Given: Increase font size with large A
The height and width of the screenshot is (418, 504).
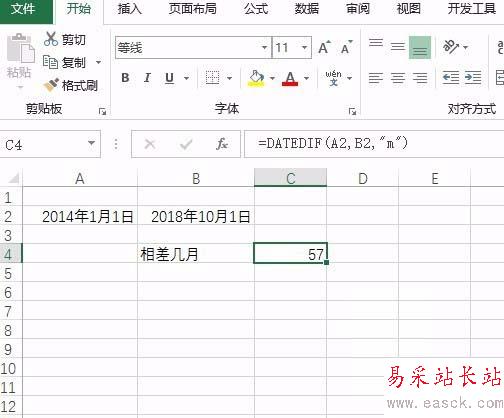Looking at the screenshot, I should [324, 47].
